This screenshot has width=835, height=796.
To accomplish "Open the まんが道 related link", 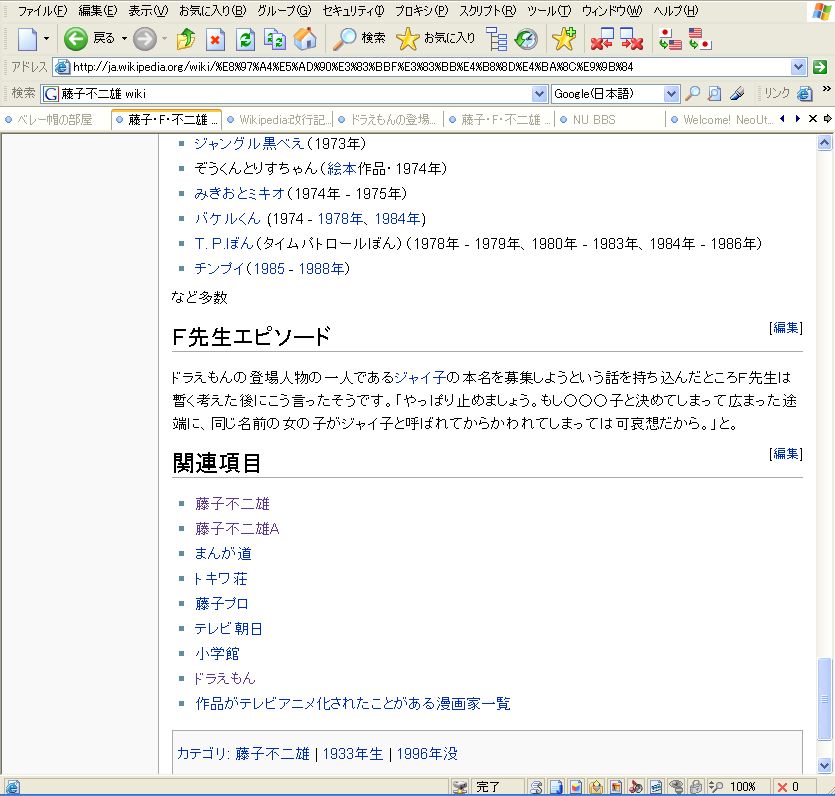I will [x=223, y=554].
